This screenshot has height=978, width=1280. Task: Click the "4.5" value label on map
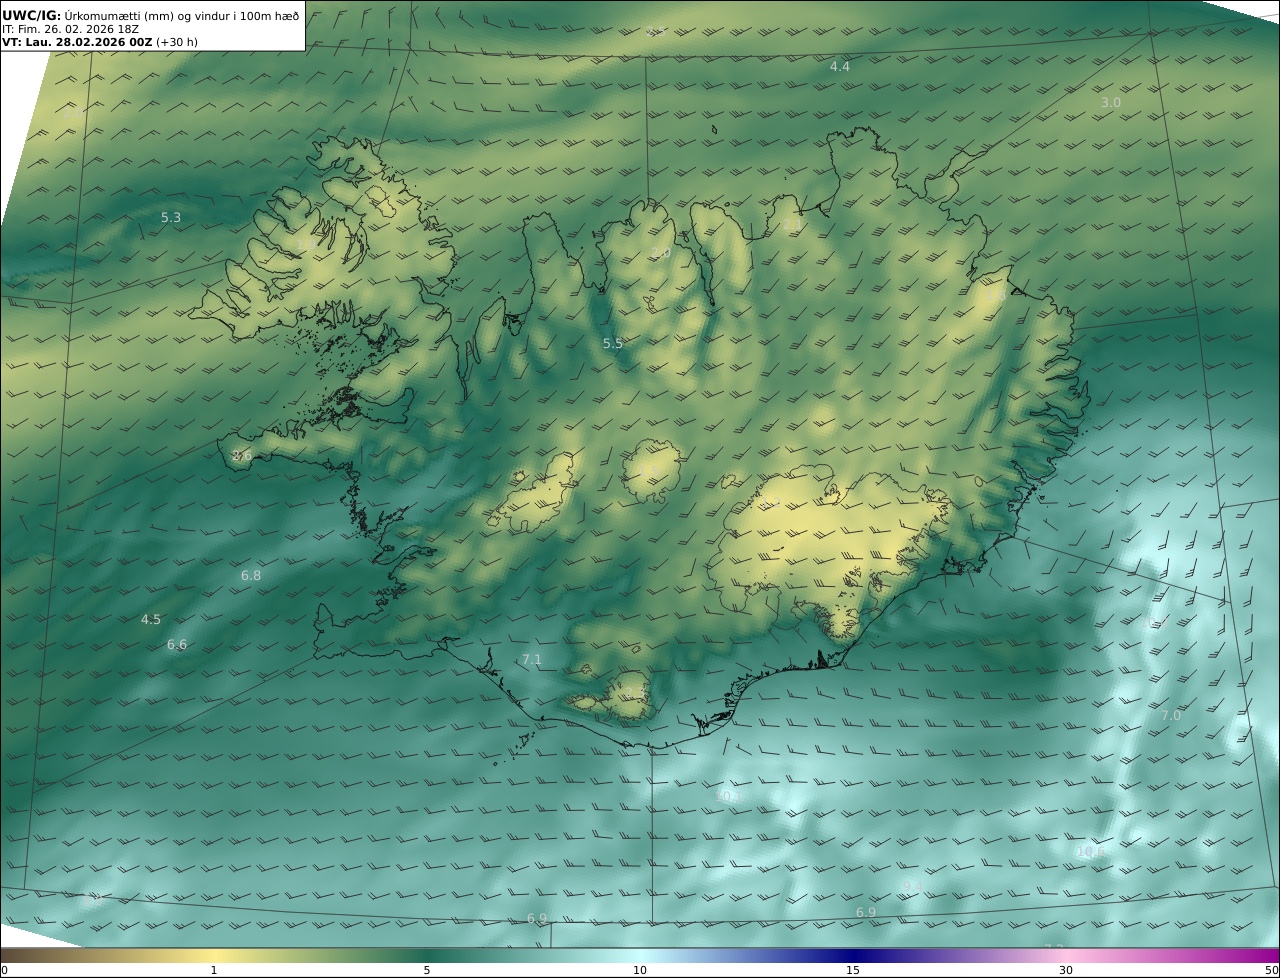tap(151, 620)
